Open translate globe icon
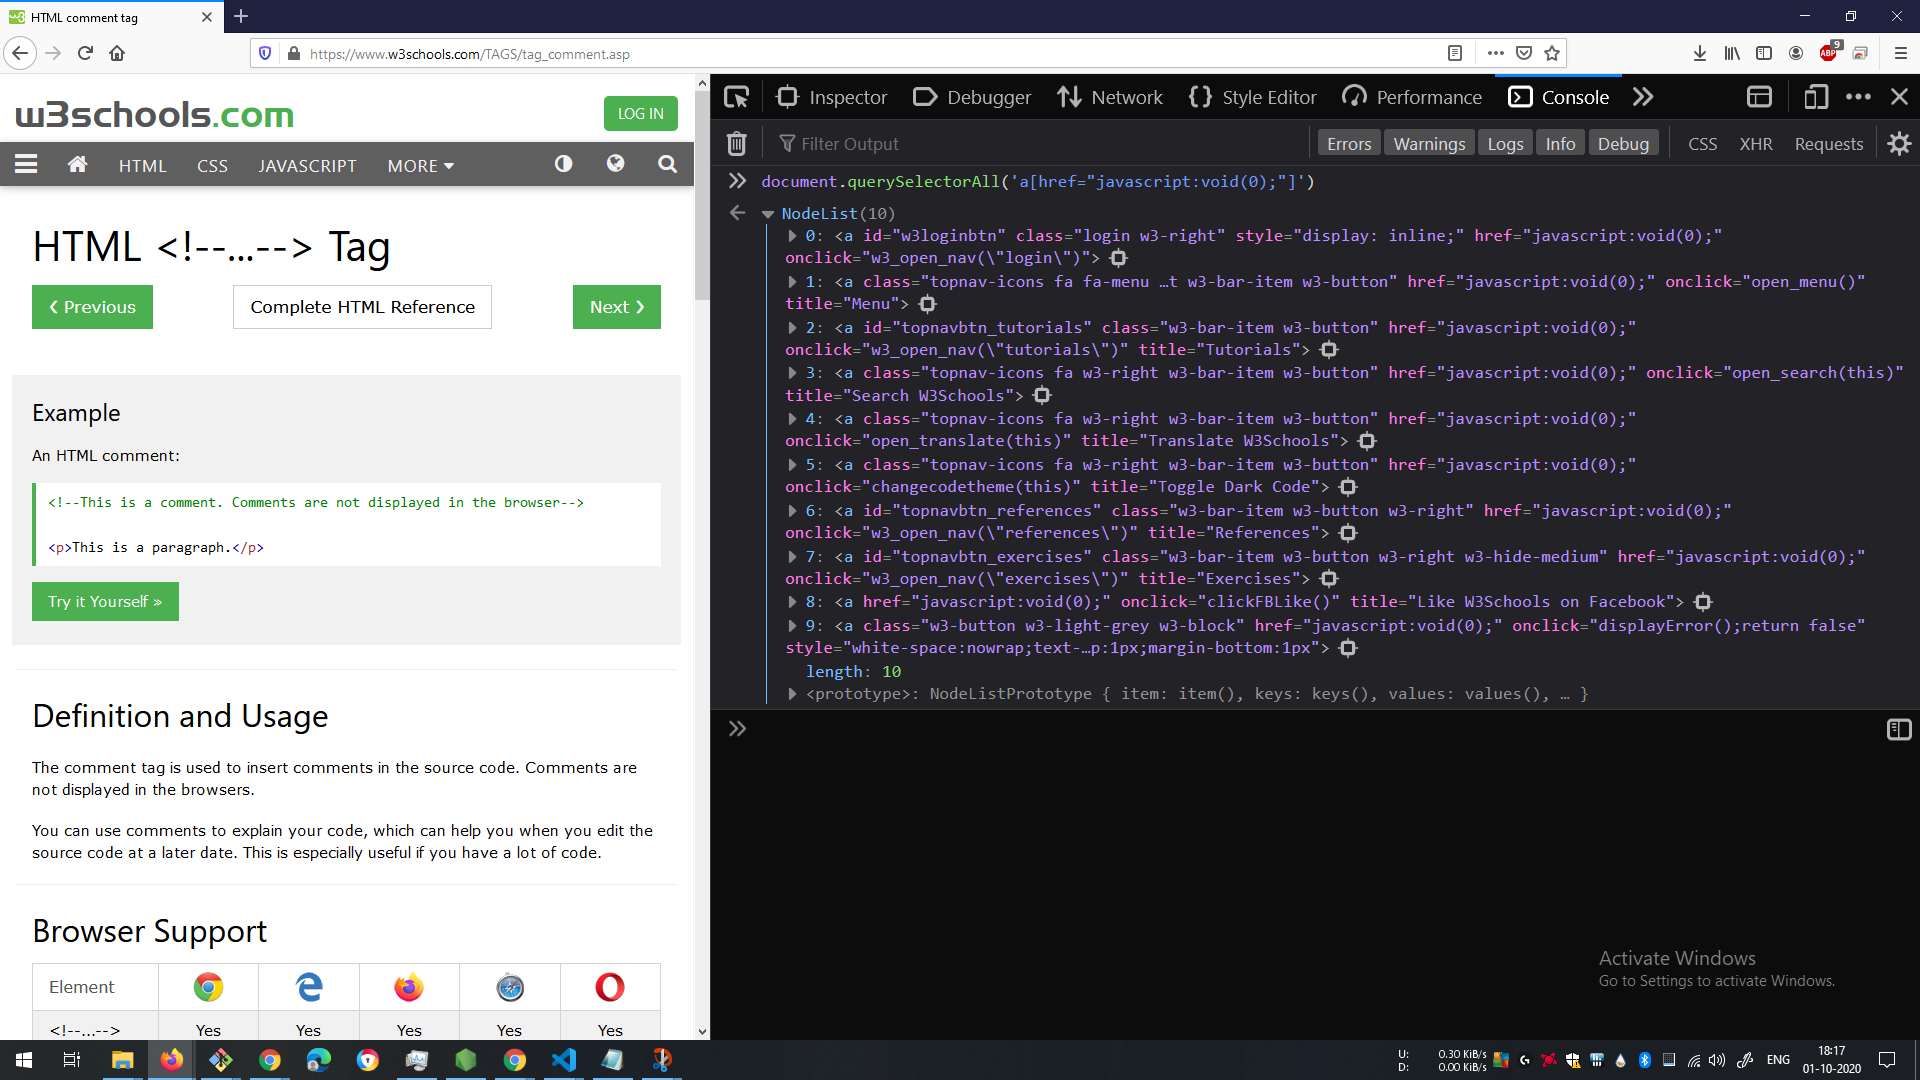This screenshot has width=1920, height=1080. [x=616, y=164]
